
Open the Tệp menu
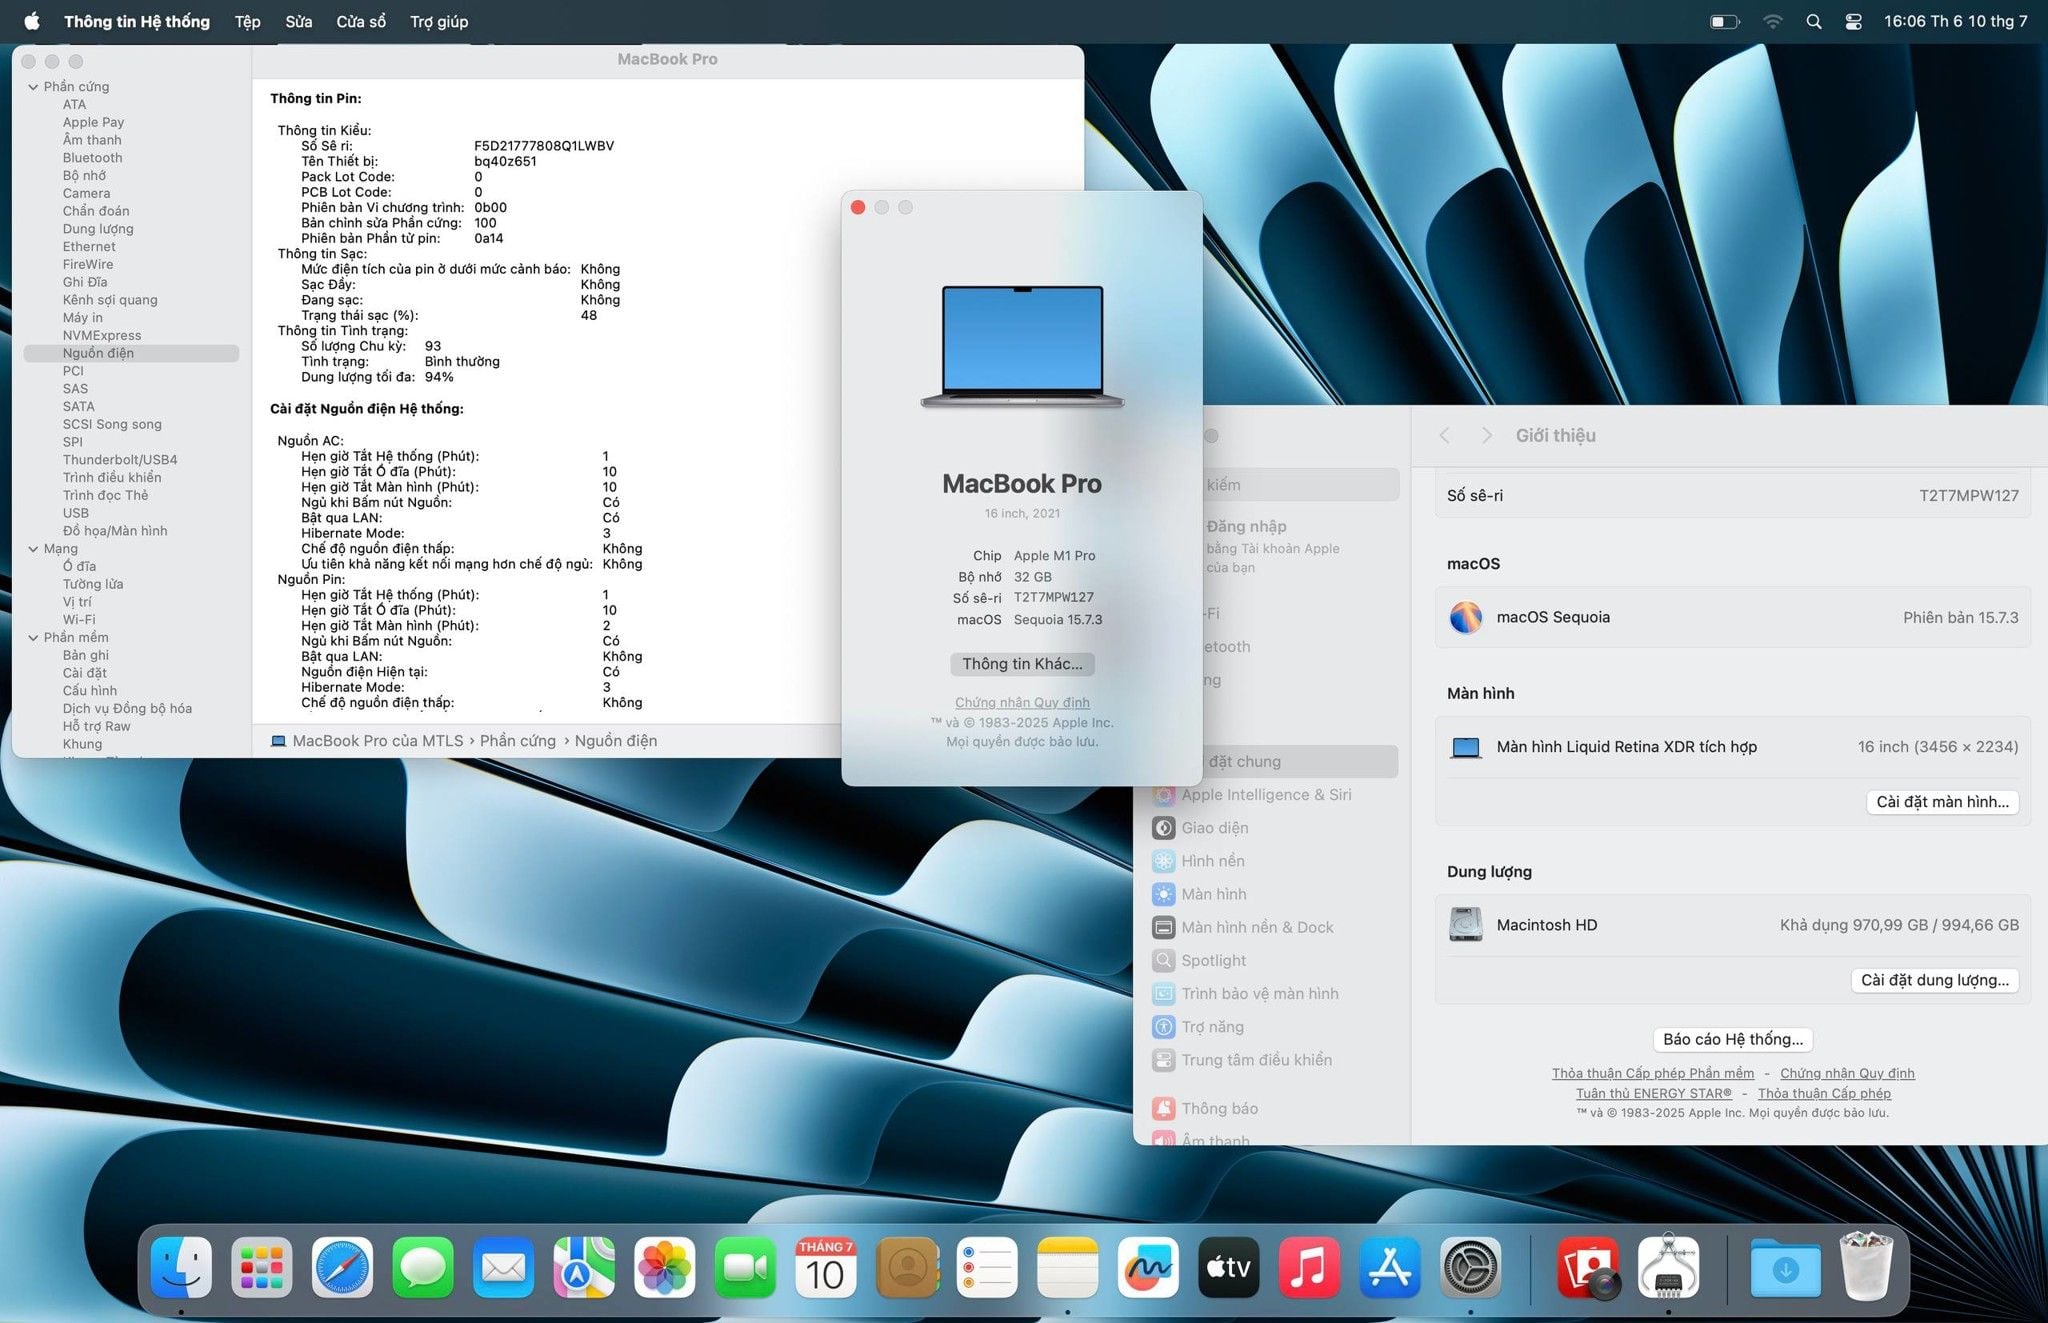point(247,21)
